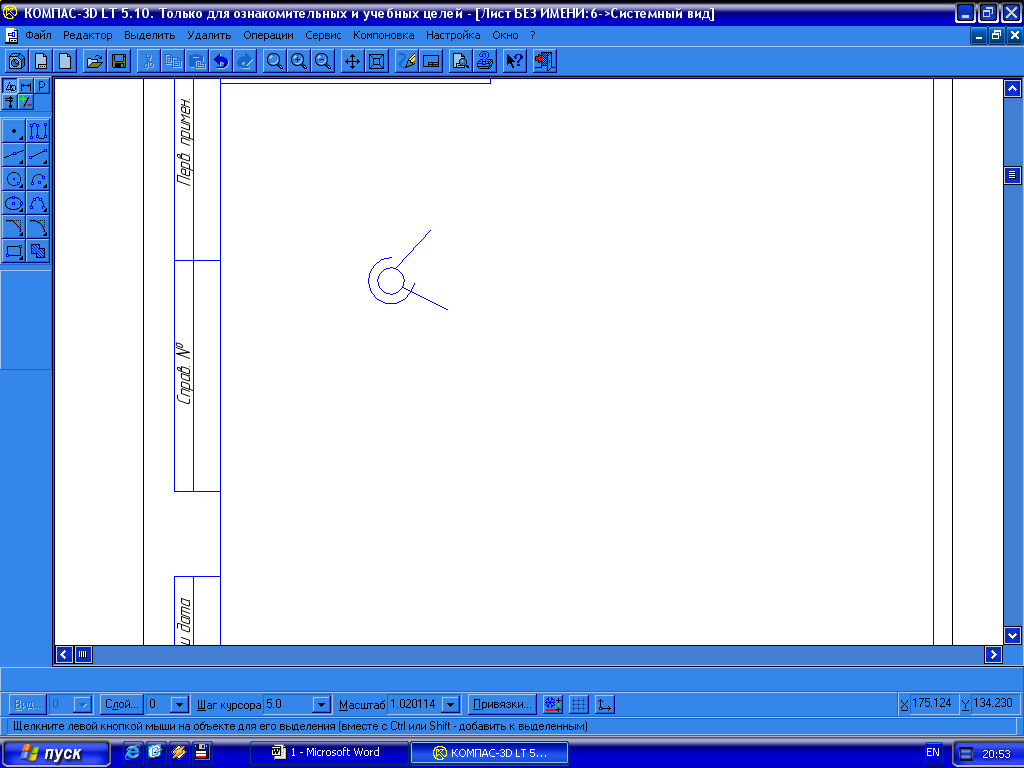
Task: Undo the last action
Action: (221, 61)
